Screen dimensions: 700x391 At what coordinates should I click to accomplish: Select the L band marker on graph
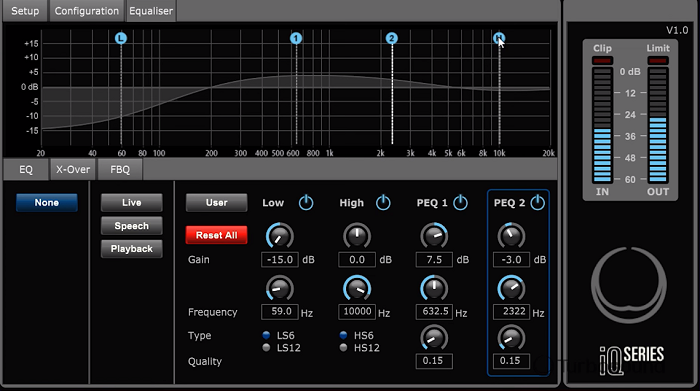[121, 38]
